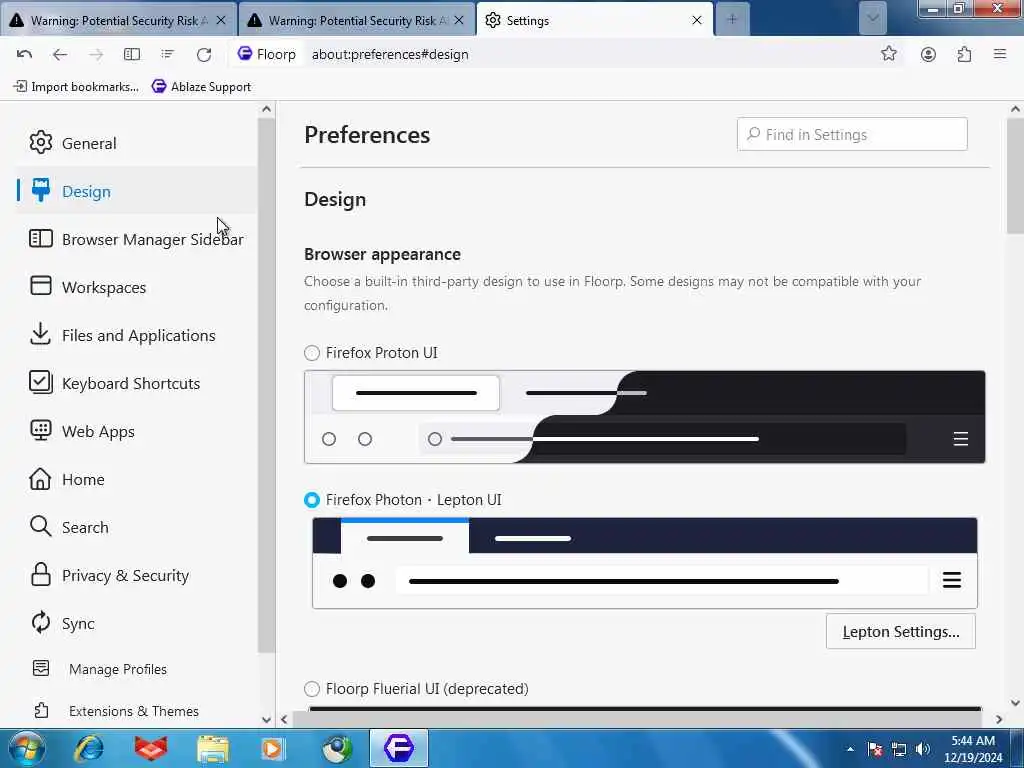Open Ablaze Support bookmark
Viewport: 1024px width, 768px height.
[201, 87]
